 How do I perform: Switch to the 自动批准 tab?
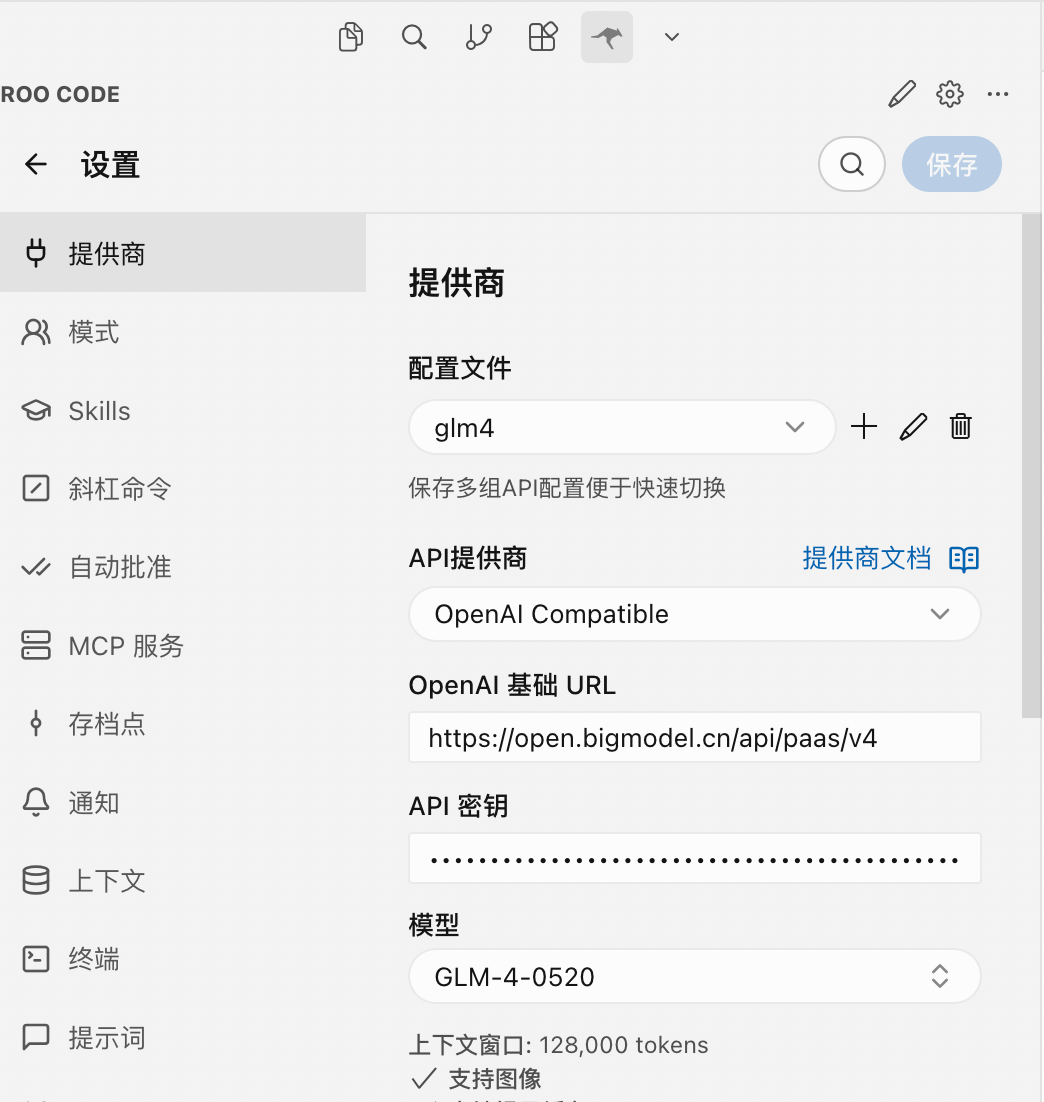[x=183, y=567]
